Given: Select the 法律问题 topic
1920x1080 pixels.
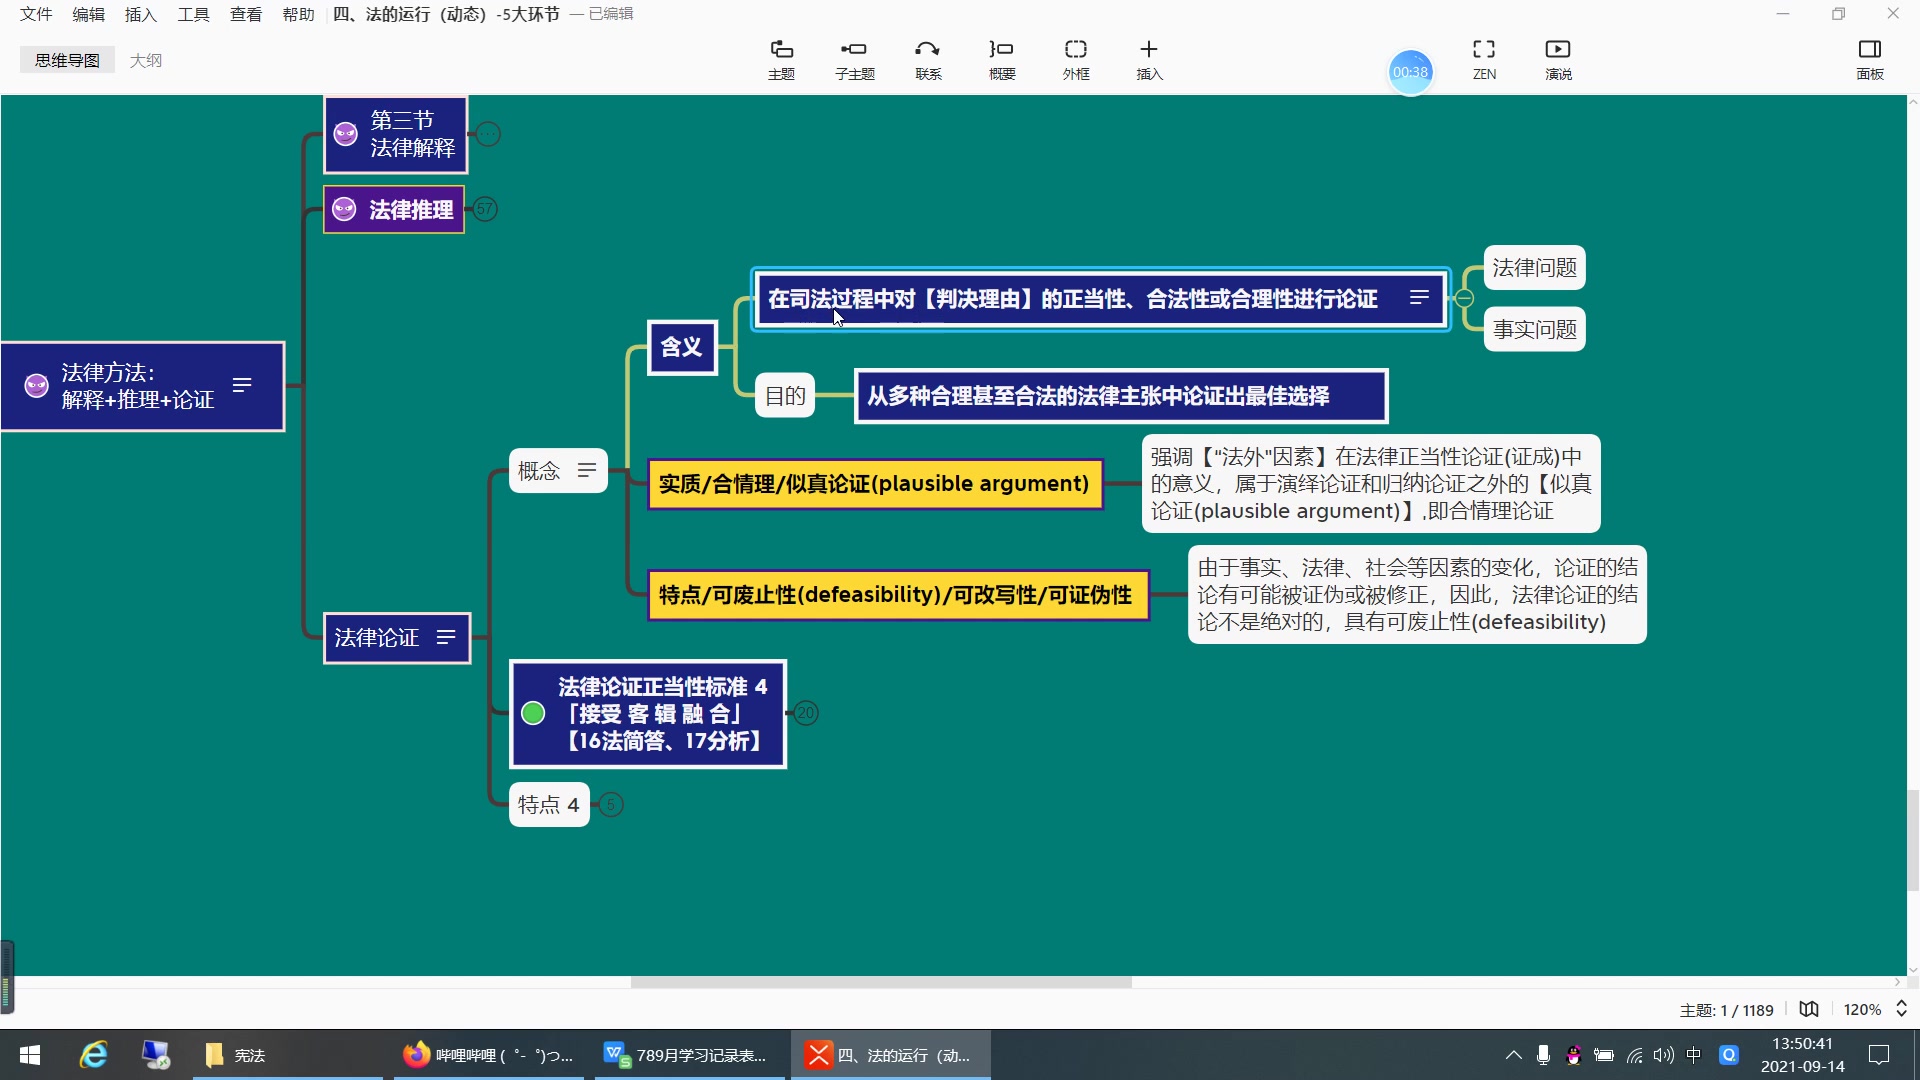Looking at the screenshot, I should [x=1534, y=268].
